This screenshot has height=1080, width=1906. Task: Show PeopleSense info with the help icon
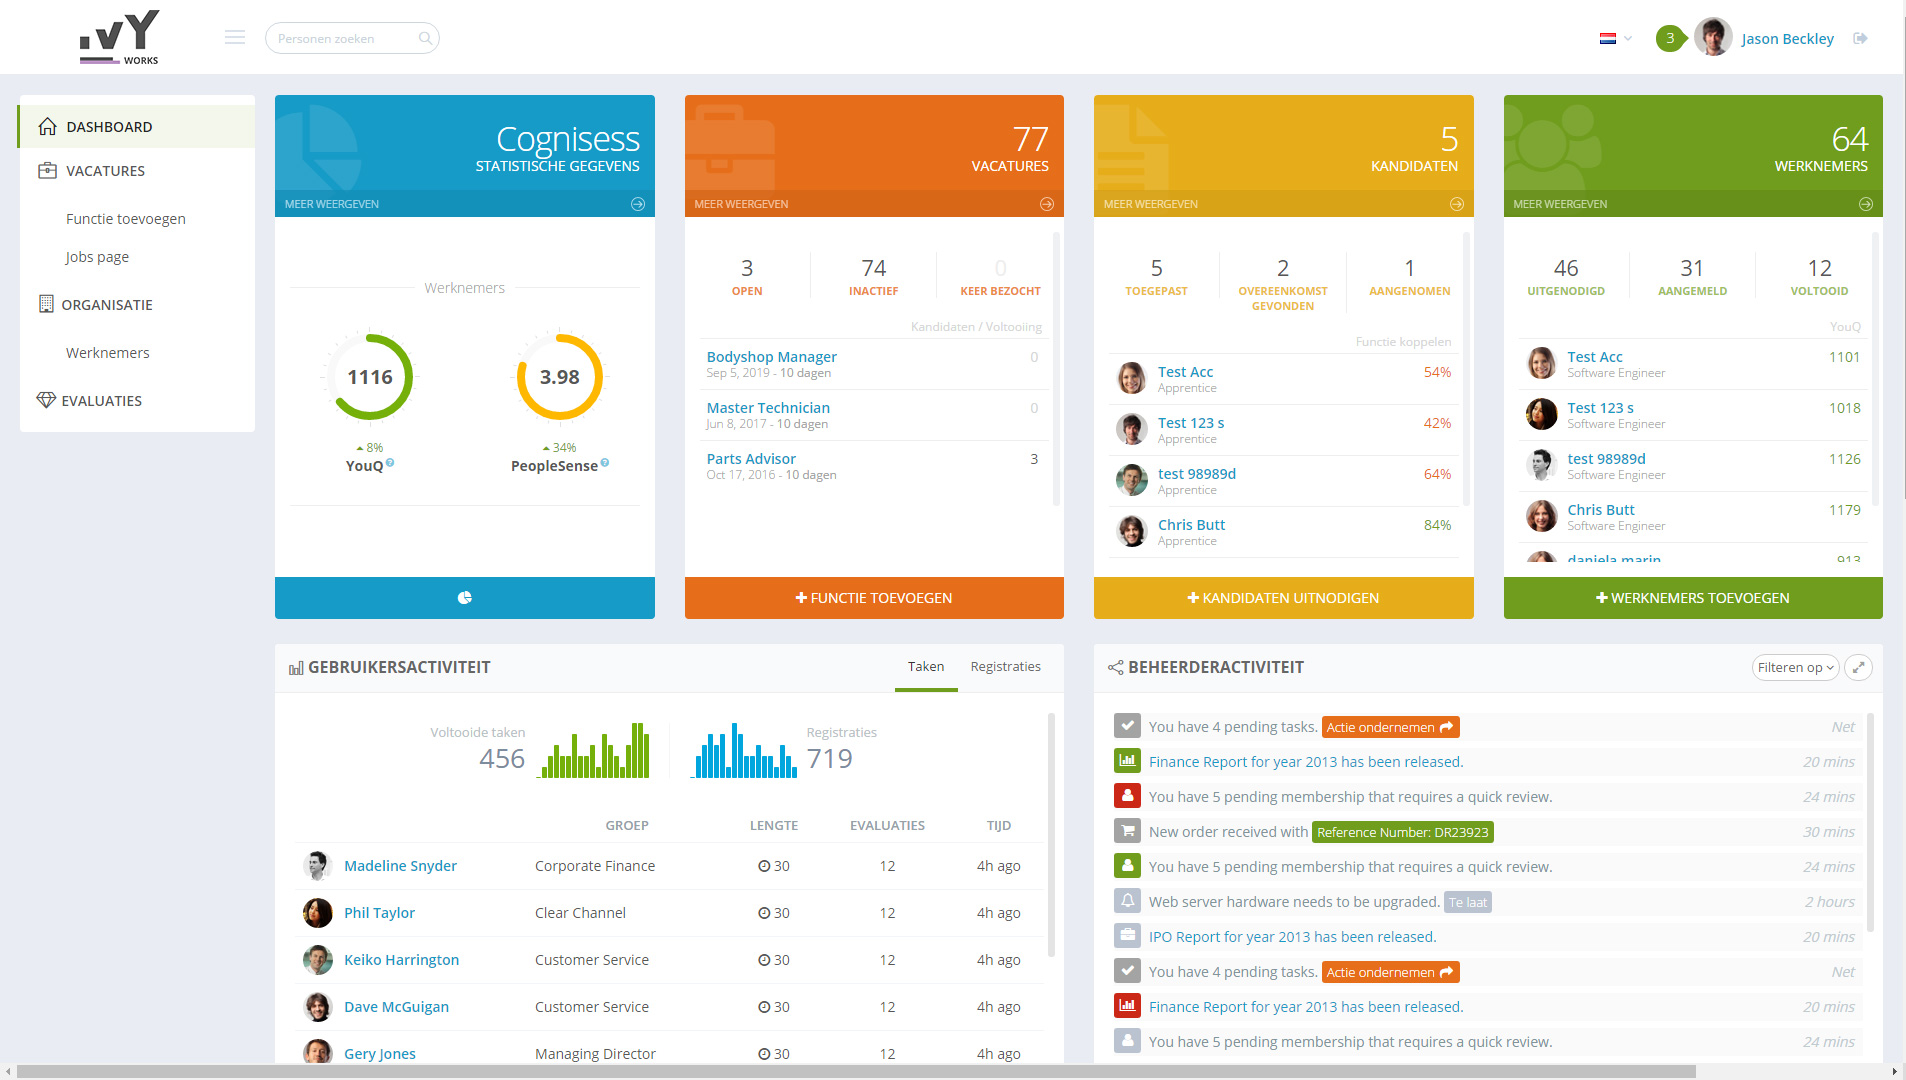[x=604, y=464]
